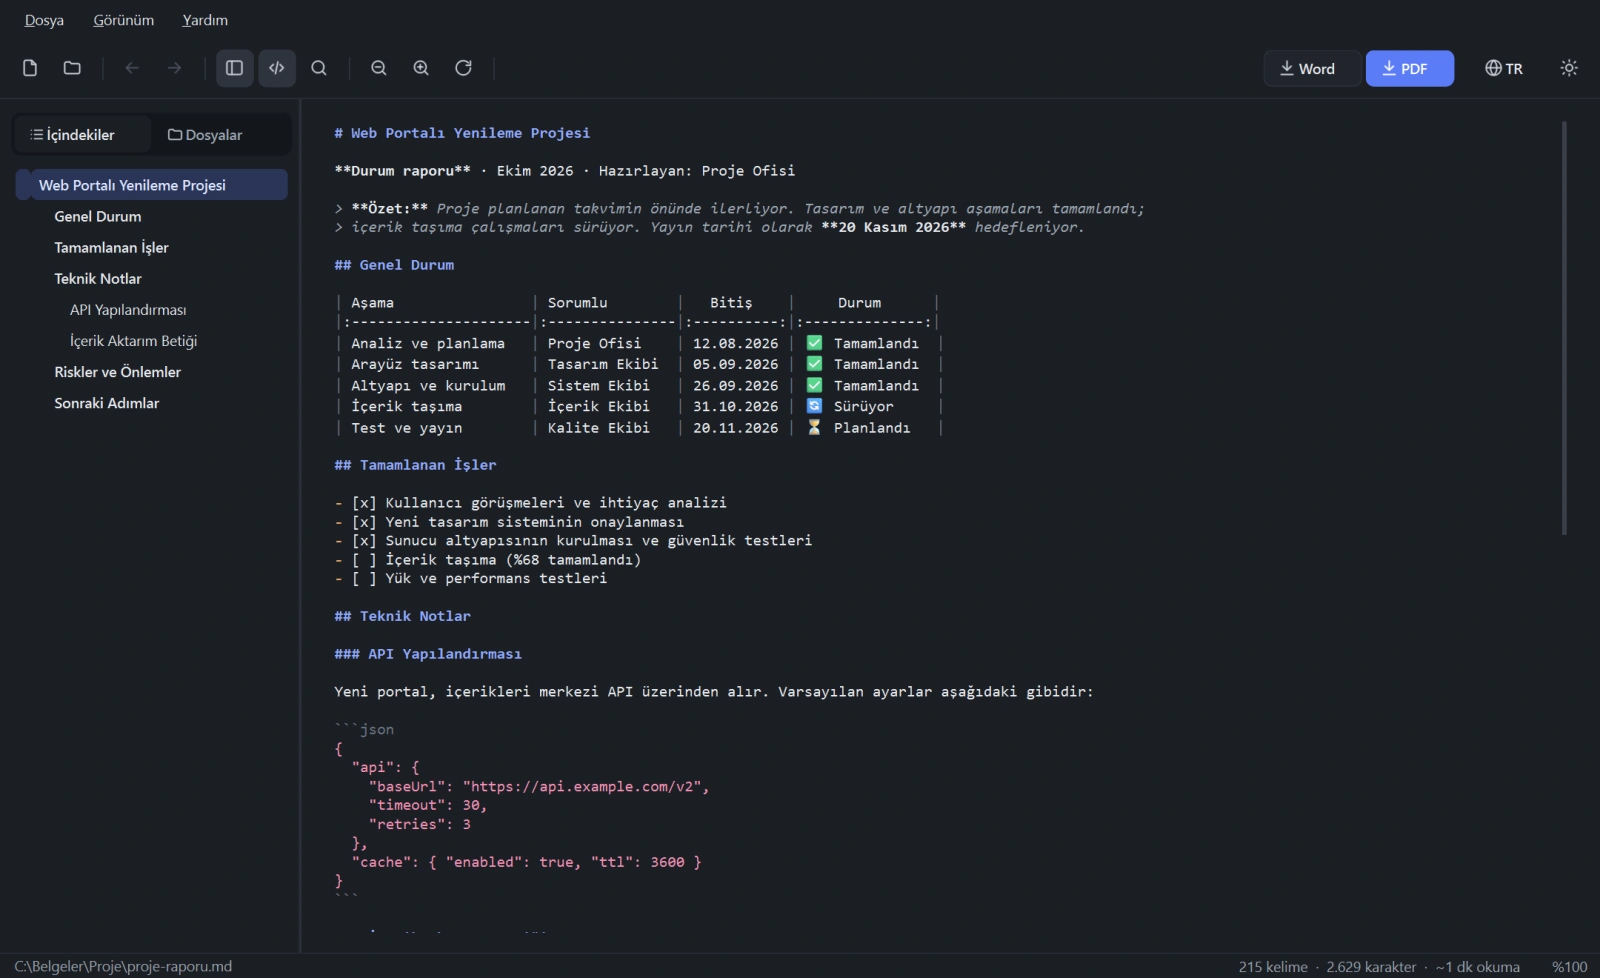Image resolution: width=1600 pixels, height=978 pixels.
Task: Click the '%100' zoom level indicator
Action: pyautogui.click(x=1569, y=967)
